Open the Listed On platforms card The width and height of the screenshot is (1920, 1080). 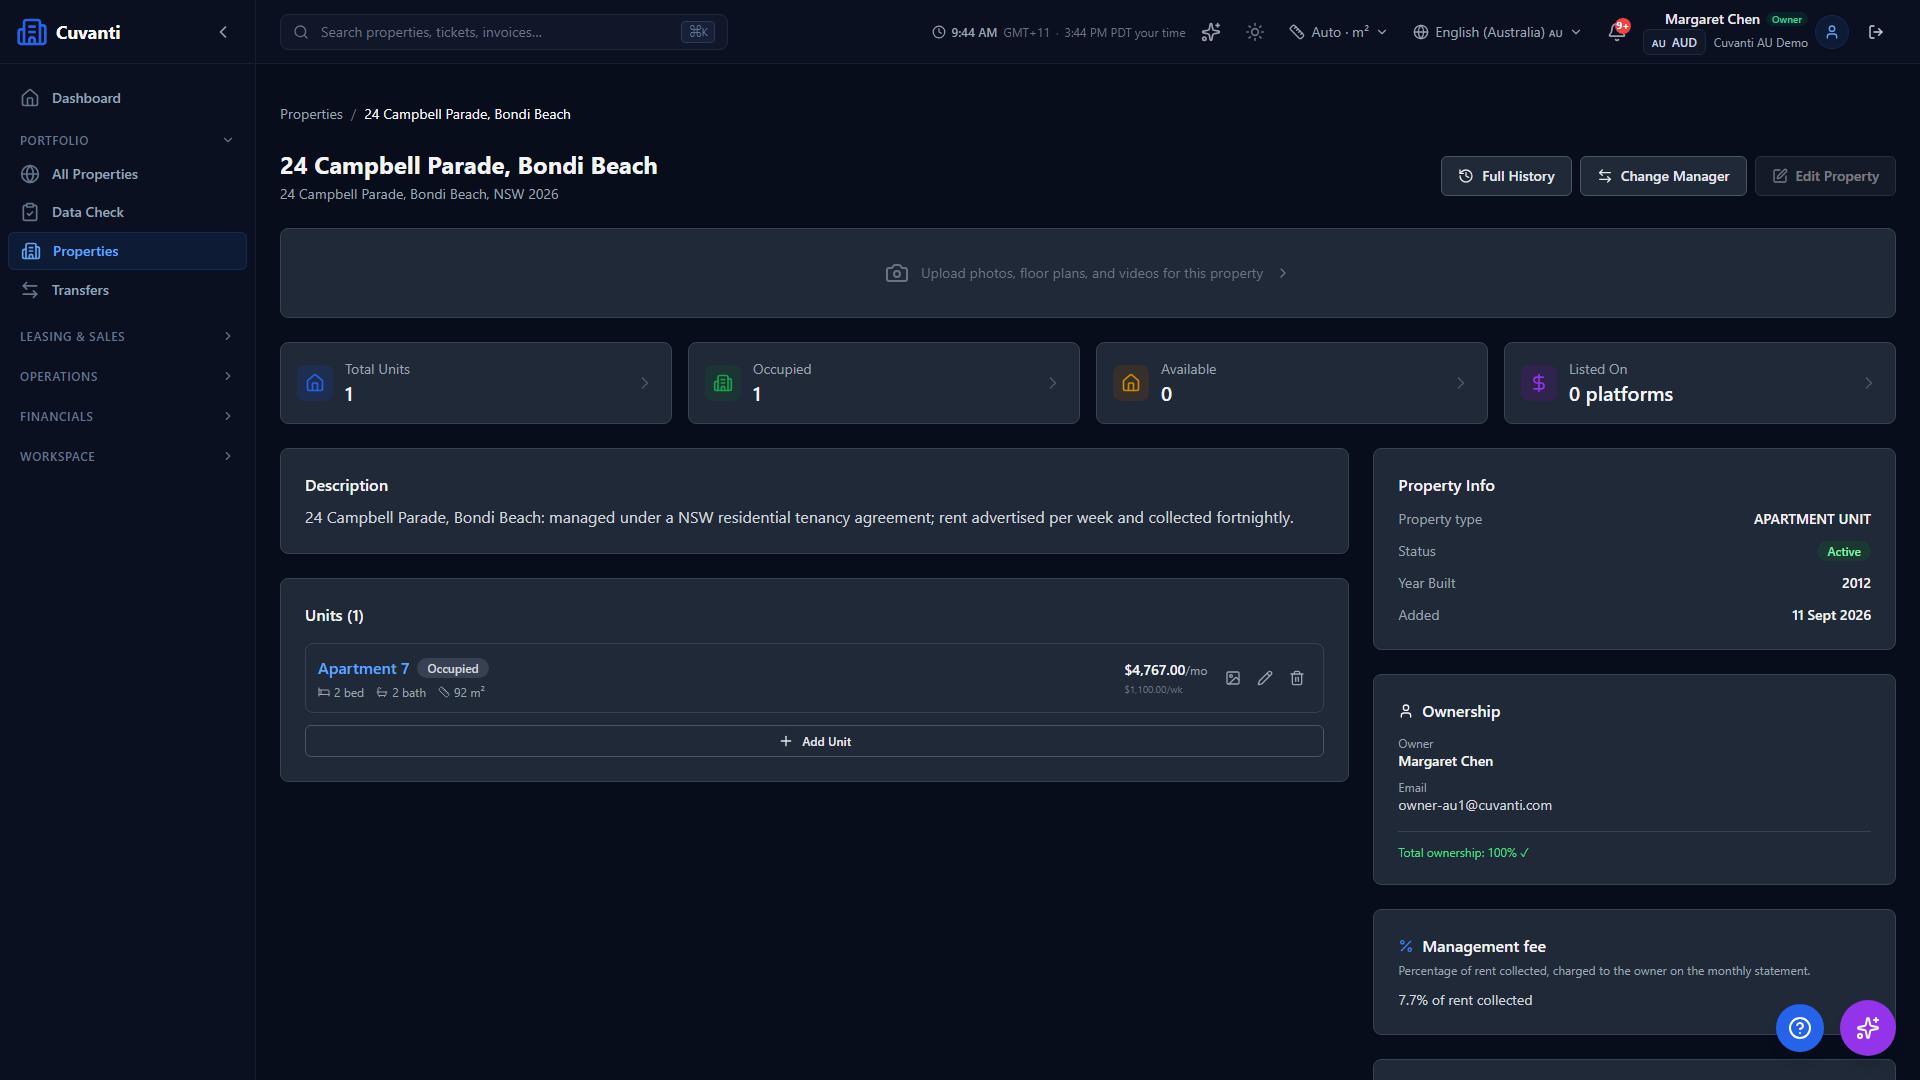point(1700,383)
